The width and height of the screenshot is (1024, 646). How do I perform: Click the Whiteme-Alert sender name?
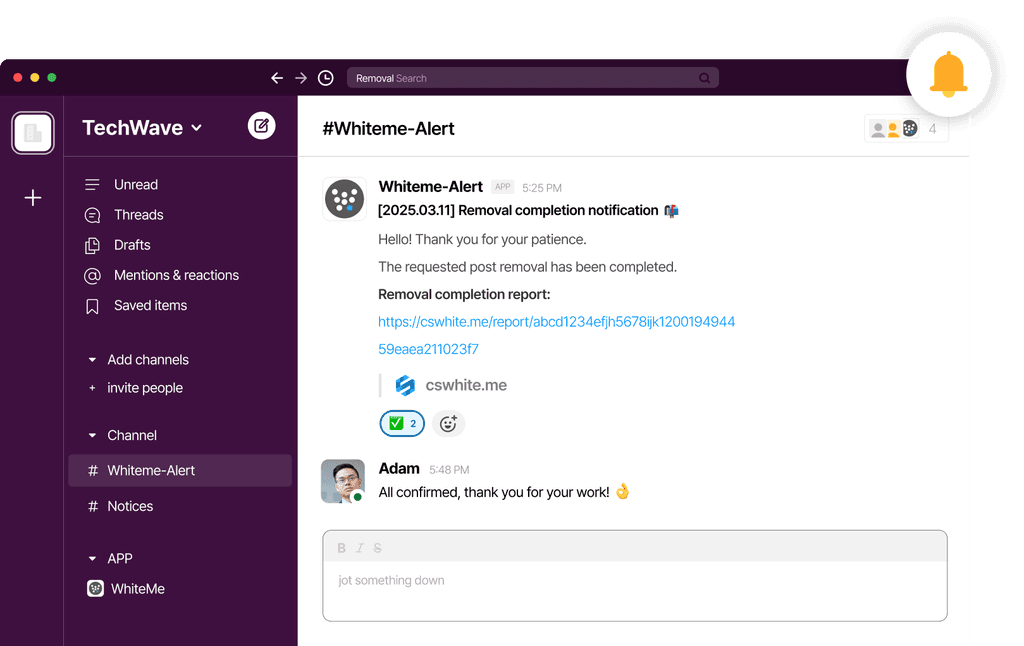click(x=430, y=187)
